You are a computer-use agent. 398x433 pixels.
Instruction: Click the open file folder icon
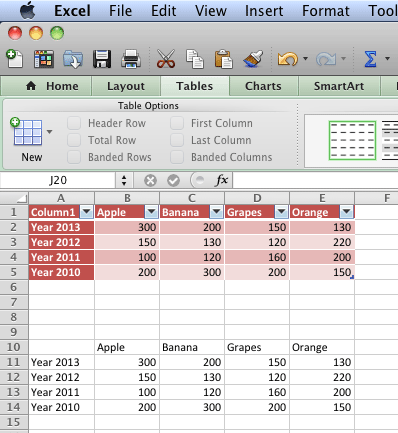click(73, 59)
